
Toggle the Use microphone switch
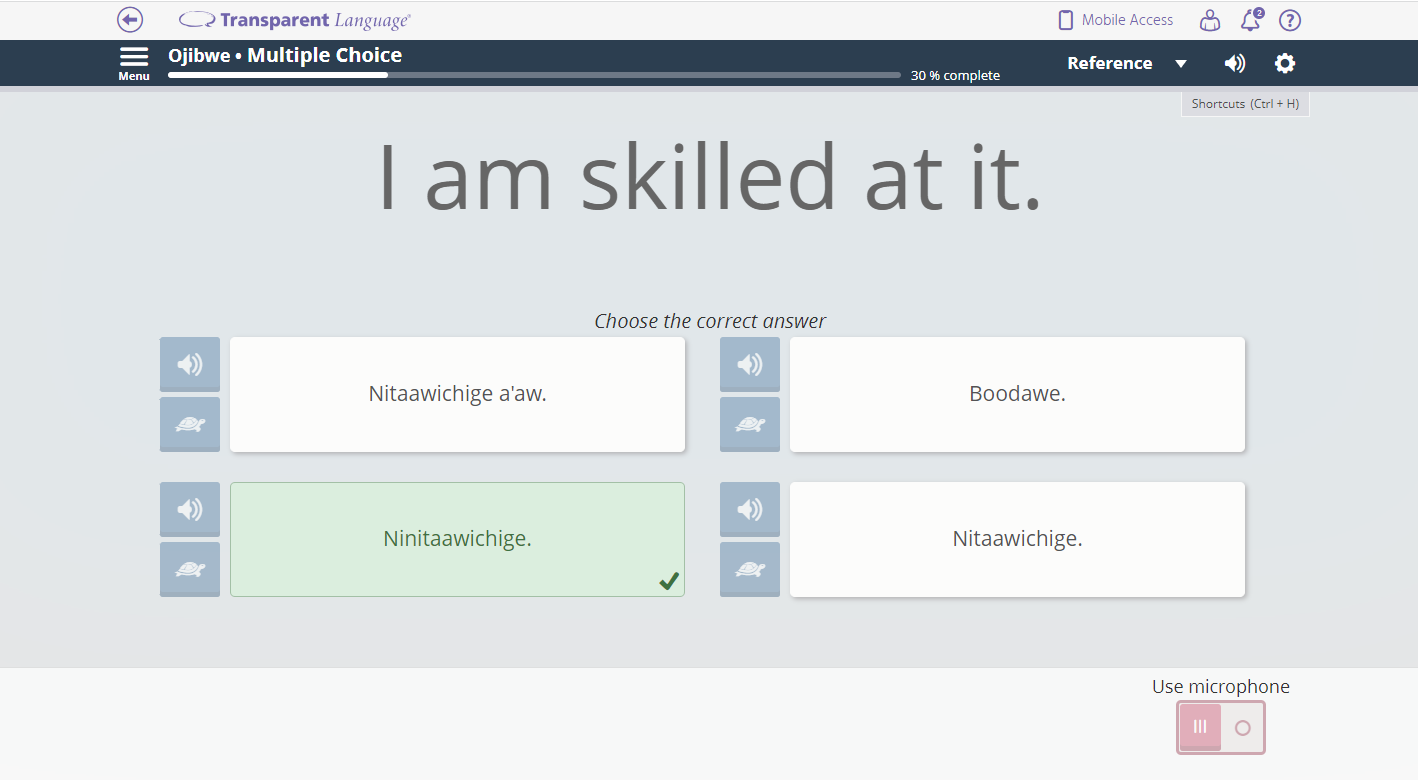point(1221,727)
